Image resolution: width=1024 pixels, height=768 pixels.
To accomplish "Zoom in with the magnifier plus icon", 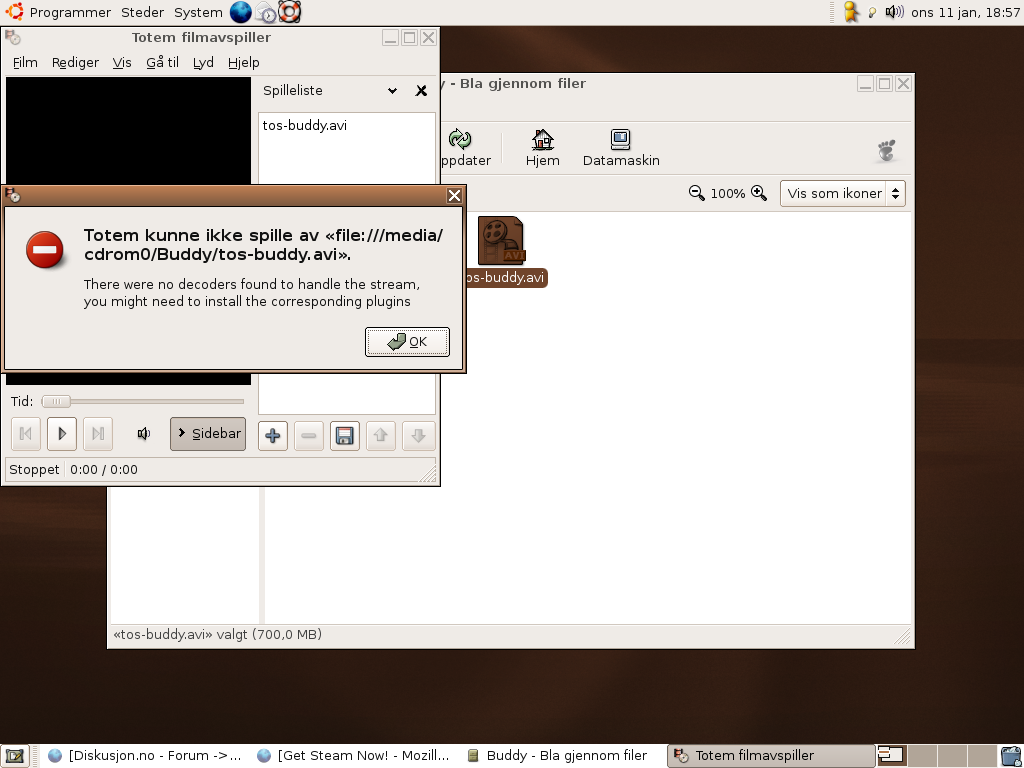I will 758,193.
